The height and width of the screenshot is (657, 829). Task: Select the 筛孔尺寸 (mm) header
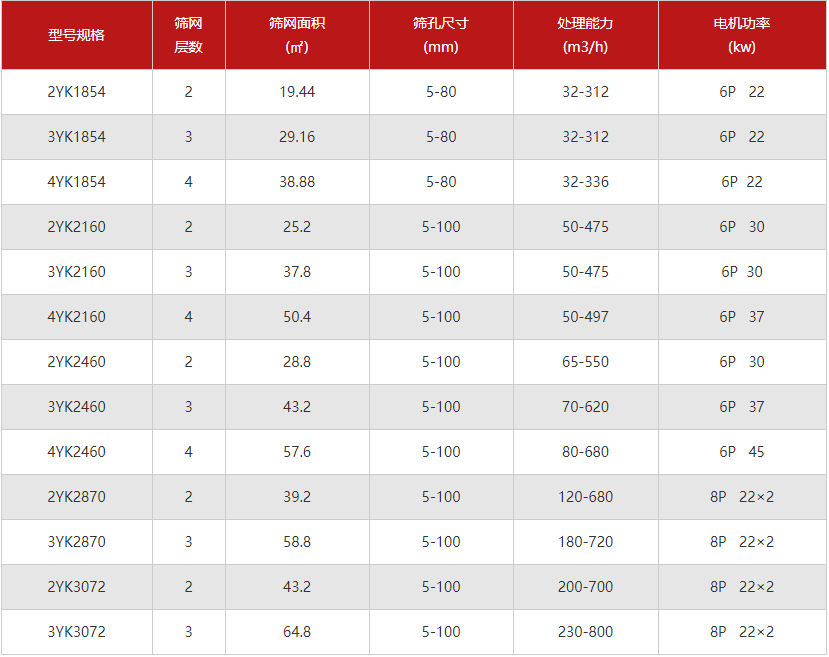click(x=441, y=35)
